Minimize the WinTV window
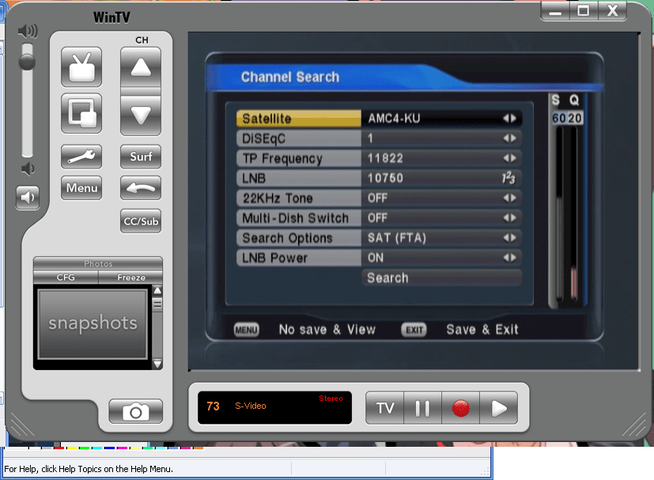654x480 pixels. [555, 11]
